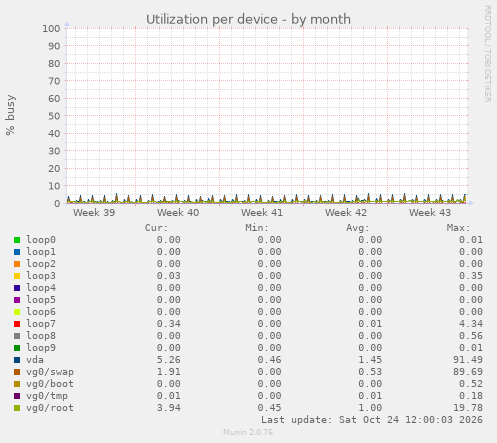This screenshot has width=497, height=443.
Task: Click vg0/root current value 3.94
Action: tap(169, 408)
